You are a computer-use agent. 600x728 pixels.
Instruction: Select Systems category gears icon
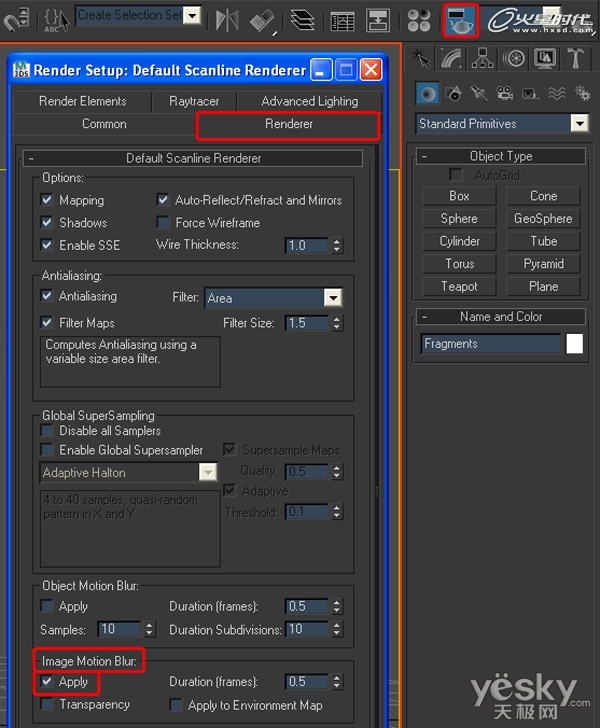point(582,93)
